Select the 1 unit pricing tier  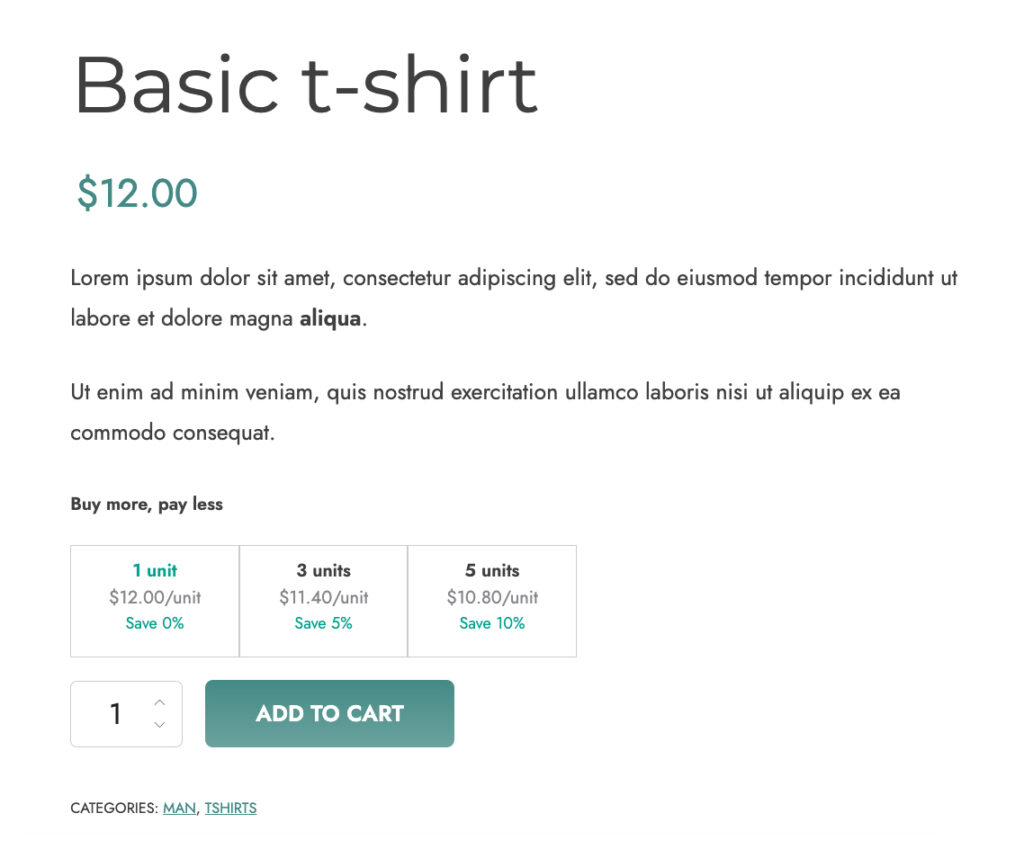(155, 601)
